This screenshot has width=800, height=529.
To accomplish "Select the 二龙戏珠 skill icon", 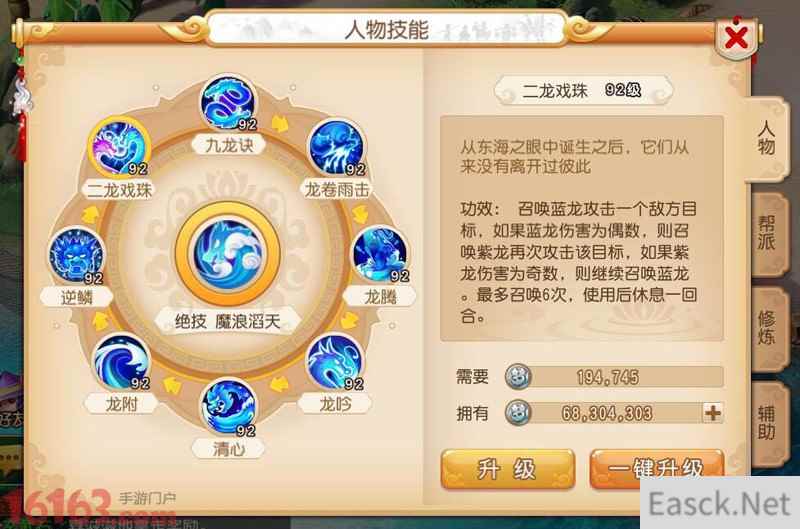I will tap(119, 147).
